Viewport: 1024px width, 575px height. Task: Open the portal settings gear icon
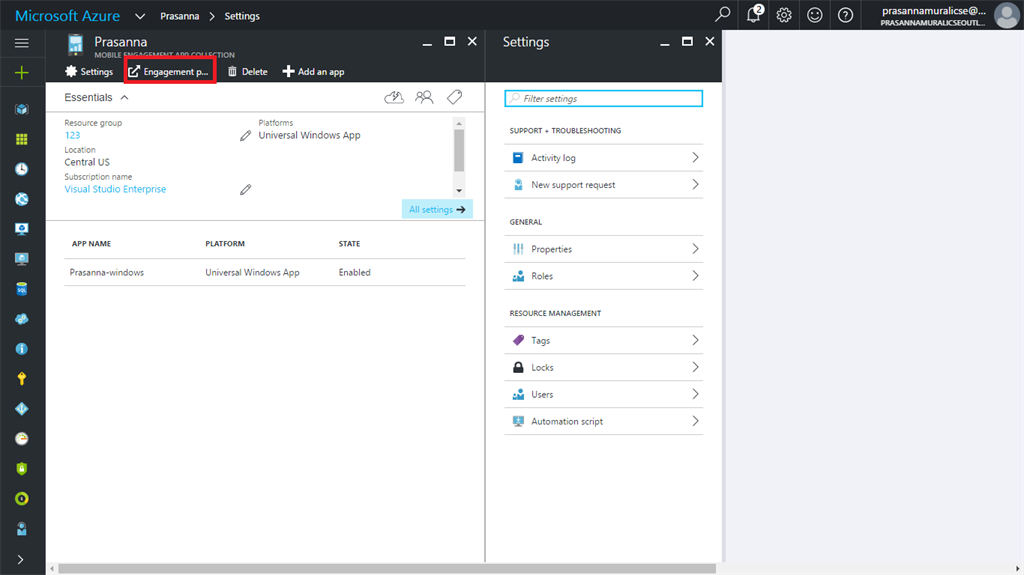click(x=784, y=15)
